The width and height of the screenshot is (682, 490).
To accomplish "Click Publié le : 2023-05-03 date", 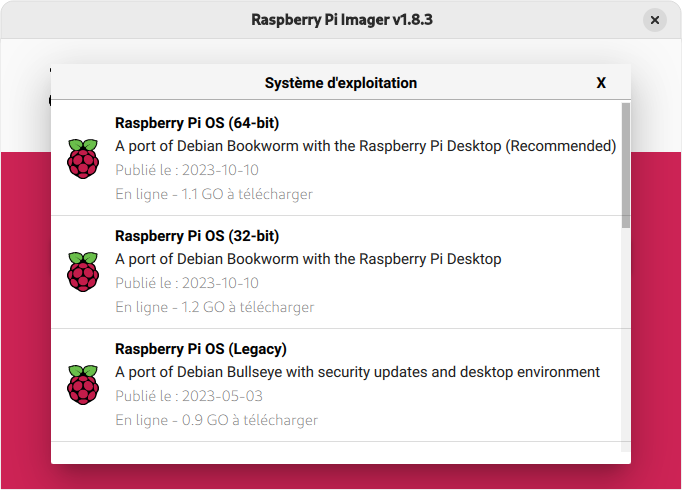I will 189,396.
